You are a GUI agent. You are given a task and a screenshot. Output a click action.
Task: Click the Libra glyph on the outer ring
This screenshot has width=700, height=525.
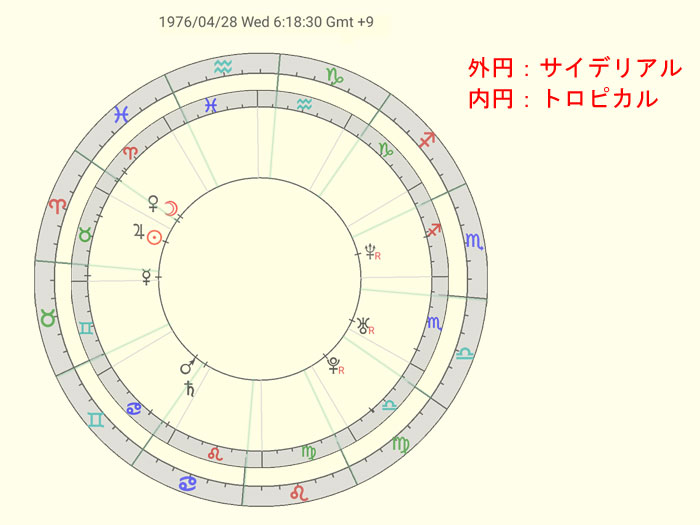(x=465, y=354)
